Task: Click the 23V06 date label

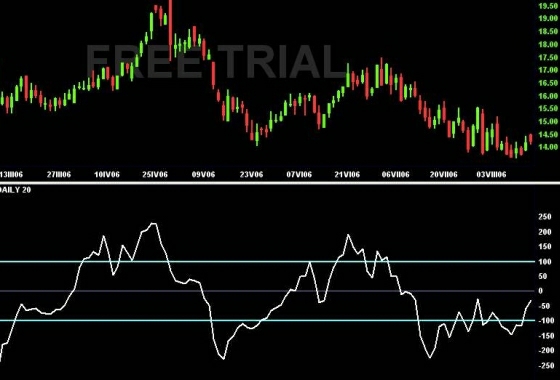Action: click(251, 175)
